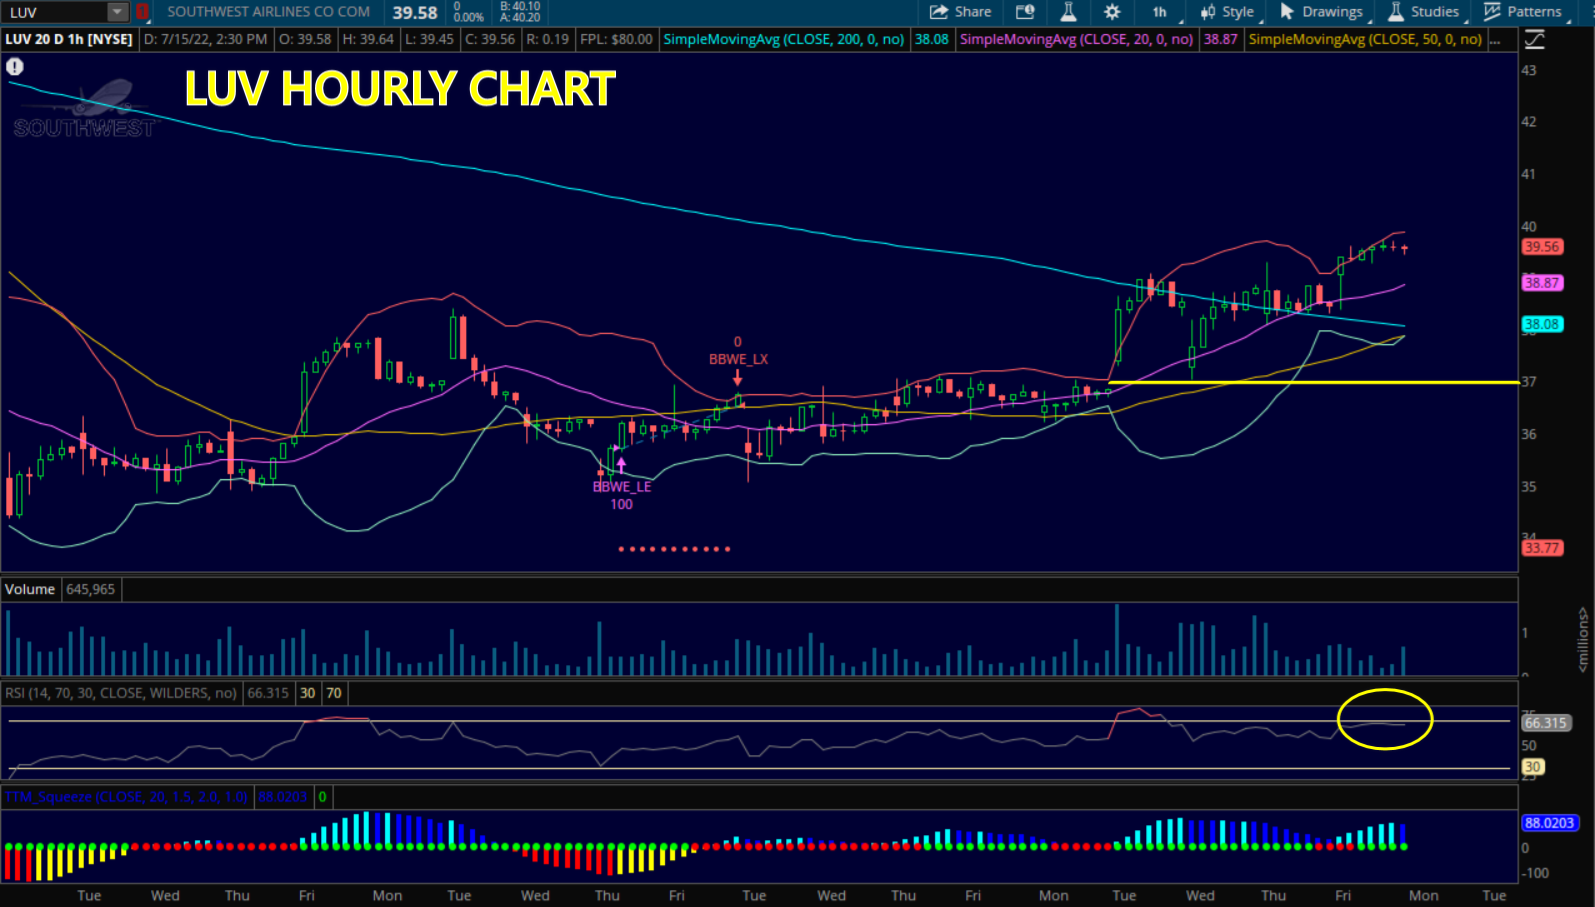Click the TTM_Squeeze study label
Screen dimensions: 1595x907
click(126, 797)
